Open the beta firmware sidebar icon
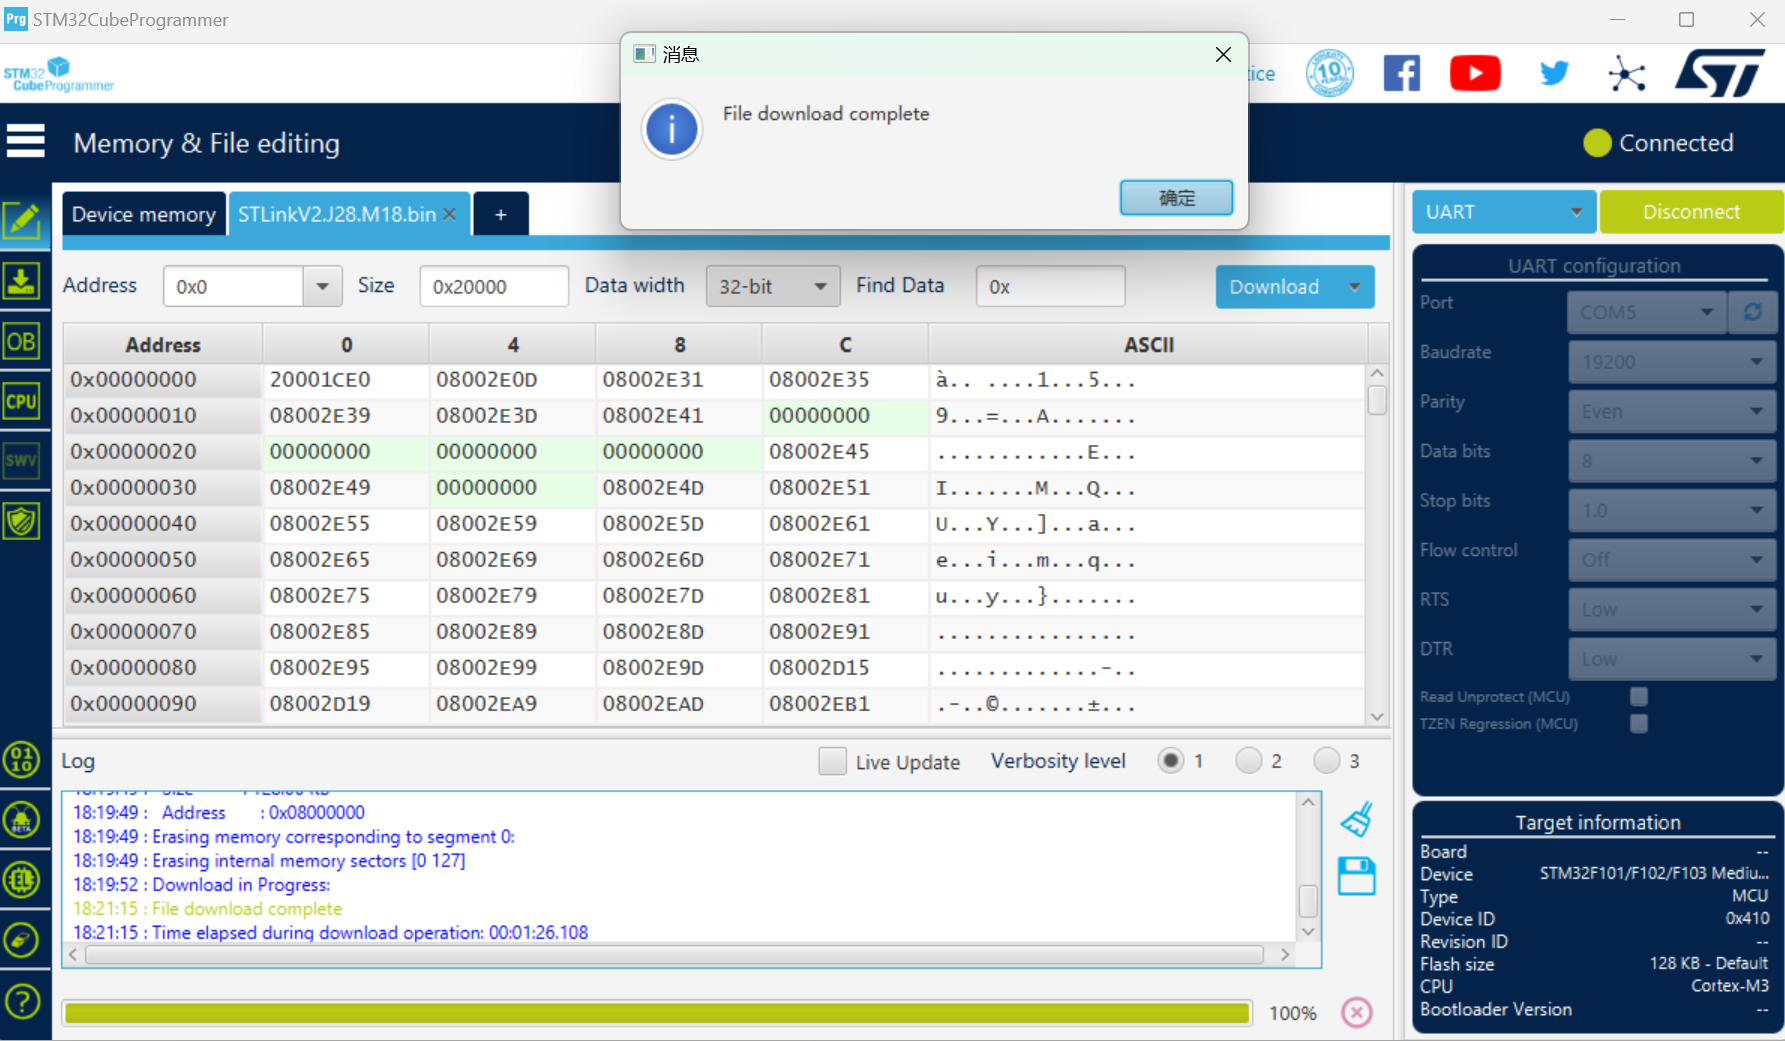This screenshot has width=1785, height=1041. pos(22,820)
